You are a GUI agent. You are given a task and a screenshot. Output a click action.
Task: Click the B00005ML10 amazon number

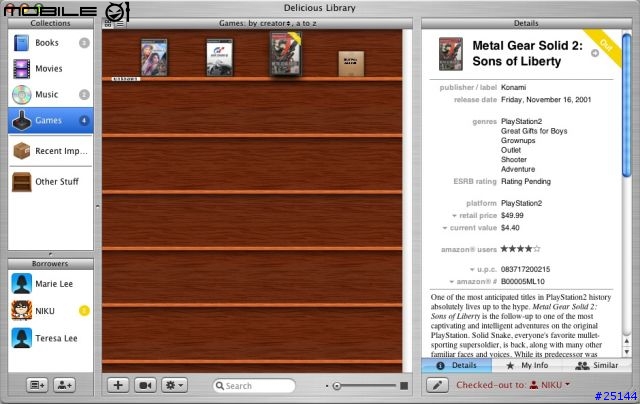[x=523, y=282]
